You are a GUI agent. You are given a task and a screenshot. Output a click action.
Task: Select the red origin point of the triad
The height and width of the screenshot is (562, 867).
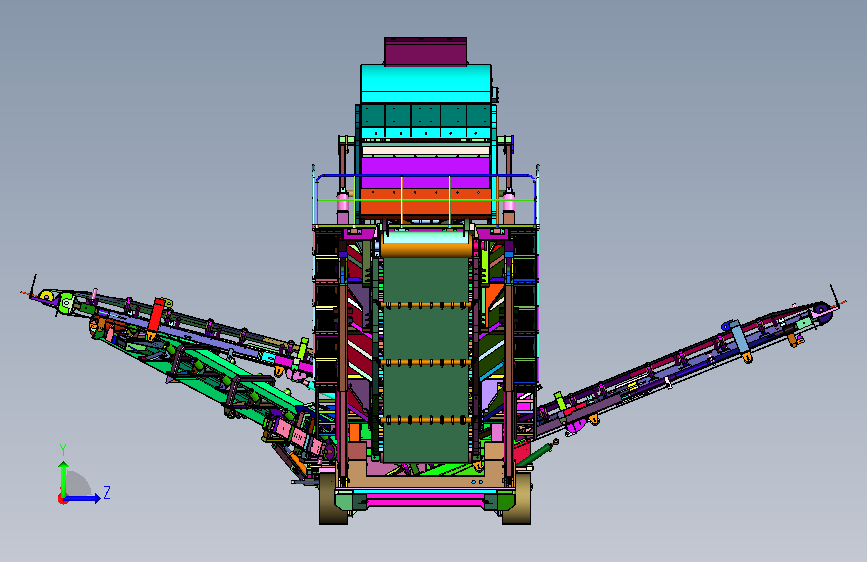tap(62, 499)
